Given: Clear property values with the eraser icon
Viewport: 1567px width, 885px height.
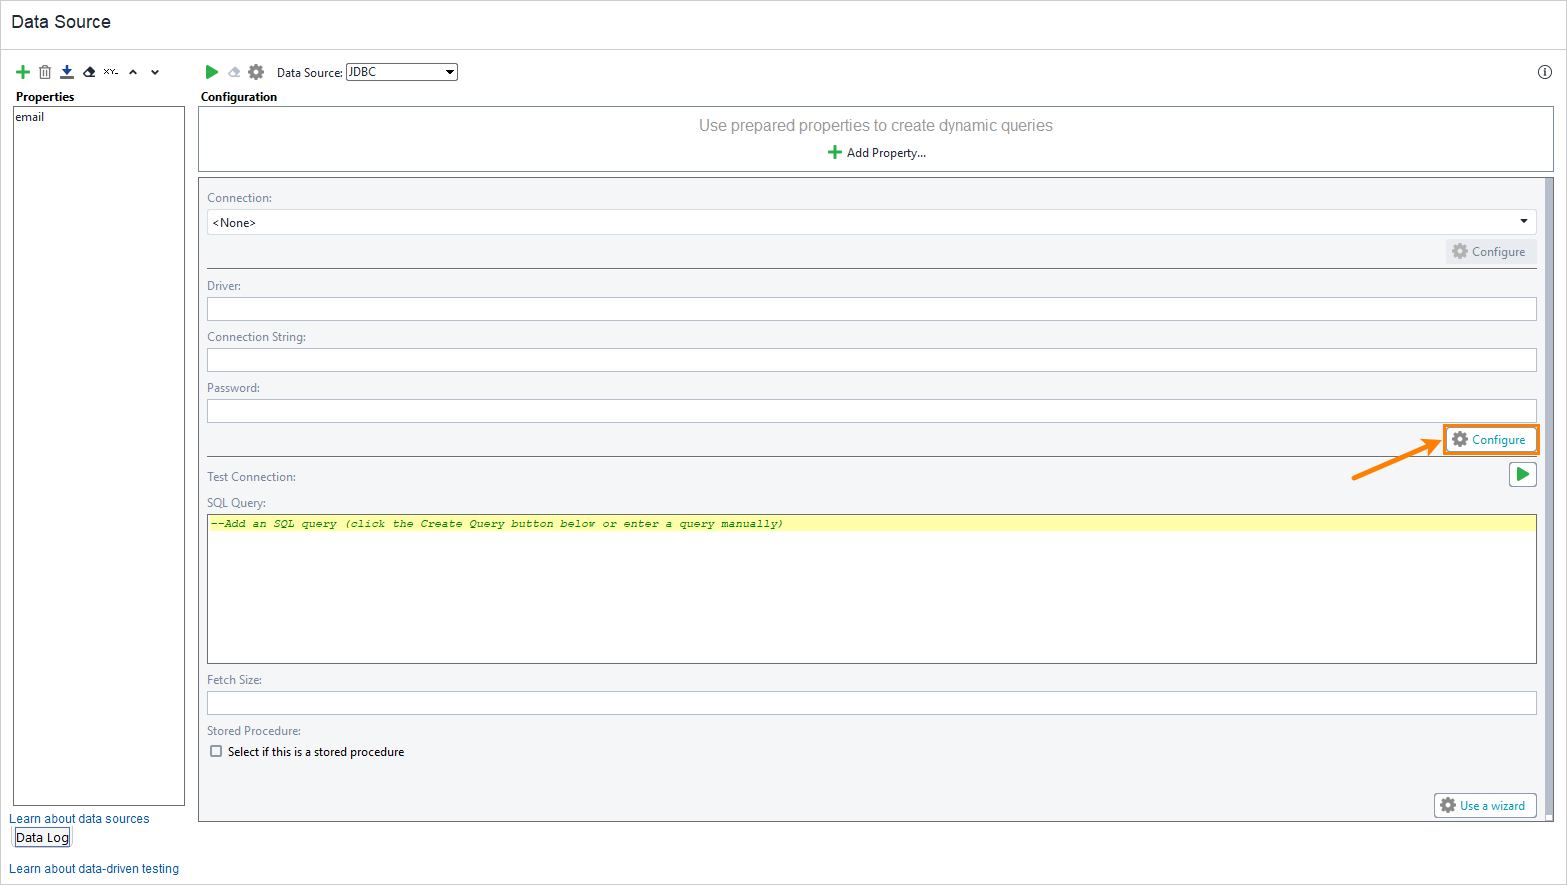Looking at the screenshot, I should (x=88, y=71).
